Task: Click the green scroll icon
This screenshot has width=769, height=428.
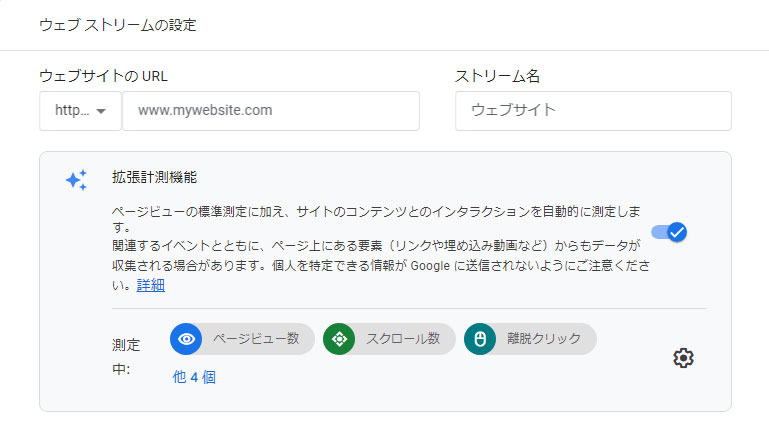Action: click(339, 339)
